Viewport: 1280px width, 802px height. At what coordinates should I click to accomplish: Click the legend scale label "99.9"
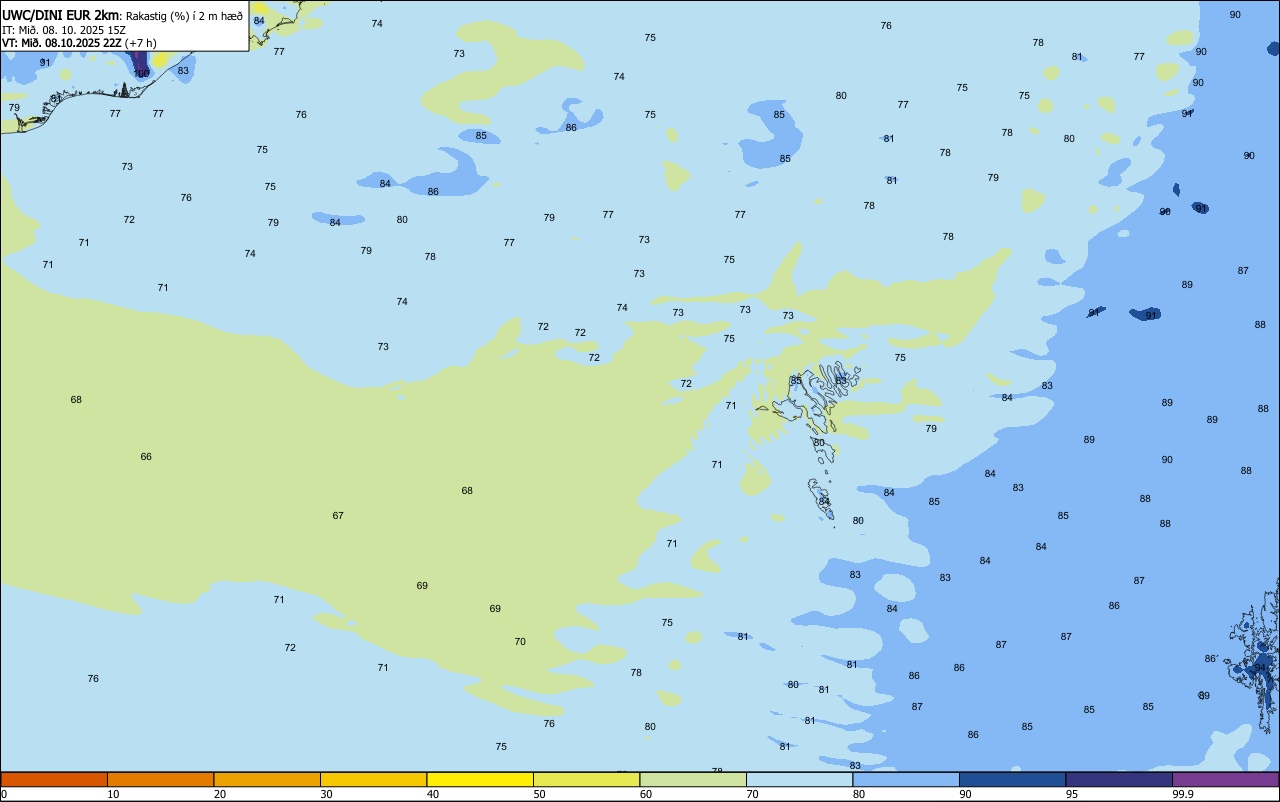pos(1183,794)
